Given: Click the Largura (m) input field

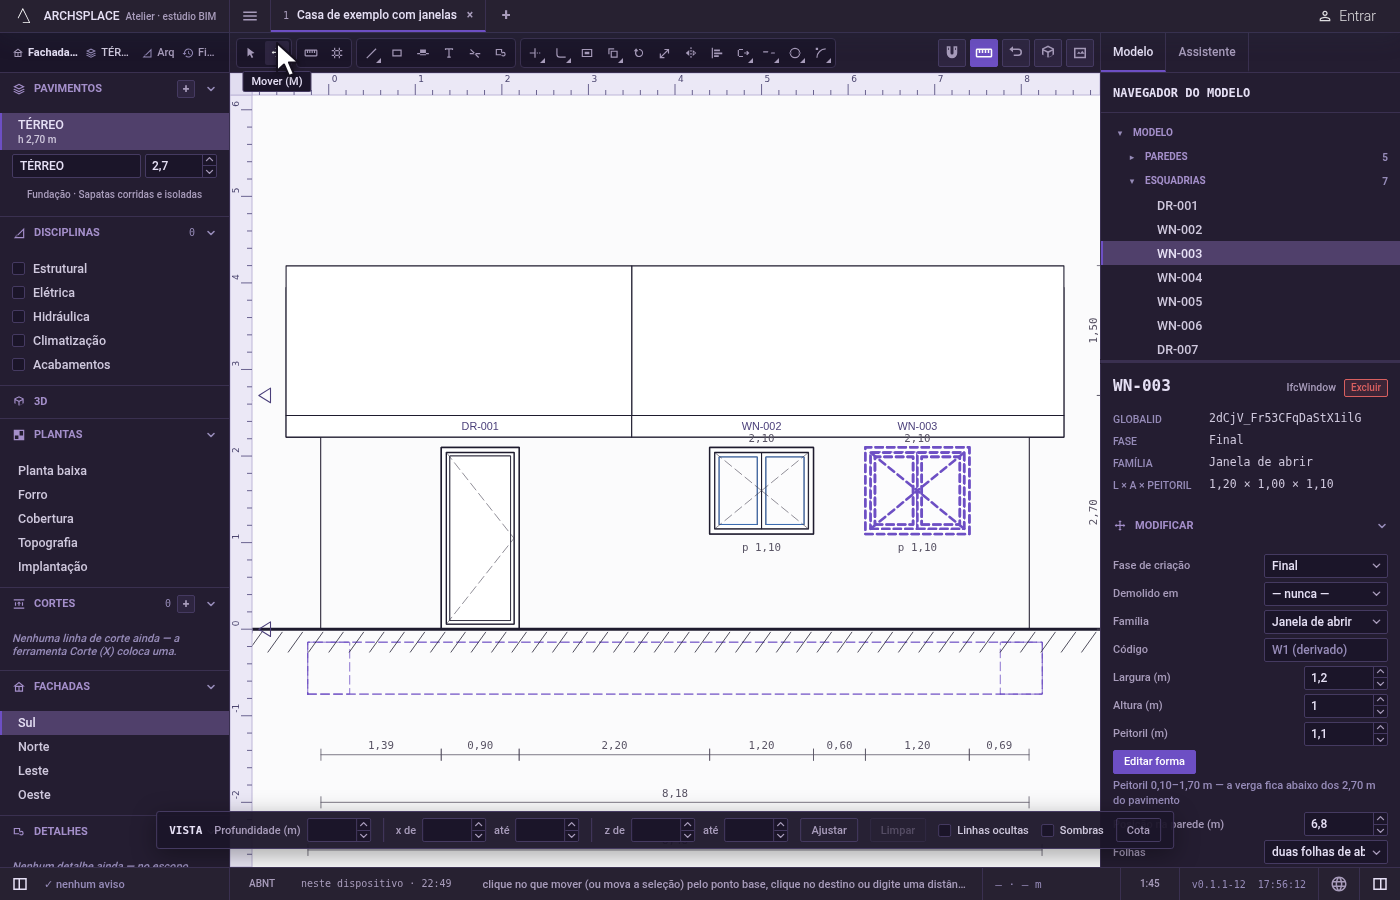Looking at the screenshot, I should click(x=1338, y=678).
